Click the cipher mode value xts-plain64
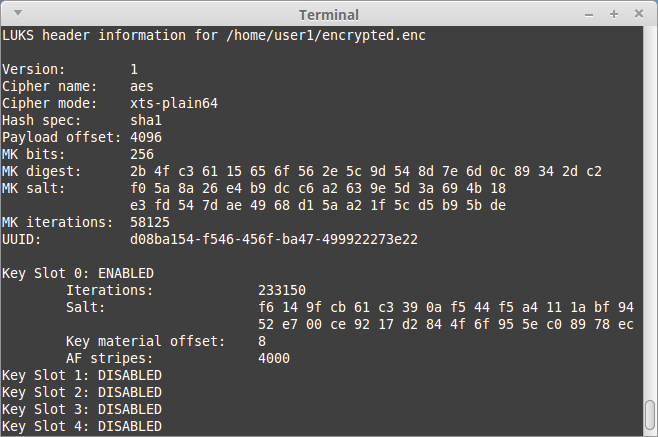 (173, 103)
